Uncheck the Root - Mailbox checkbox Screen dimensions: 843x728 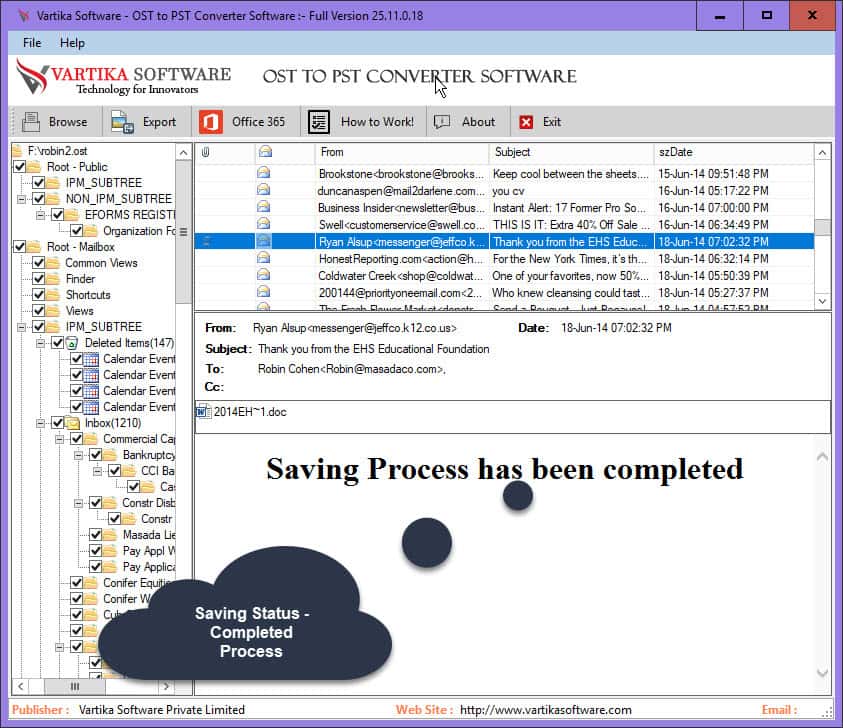(x=19, y=247)
